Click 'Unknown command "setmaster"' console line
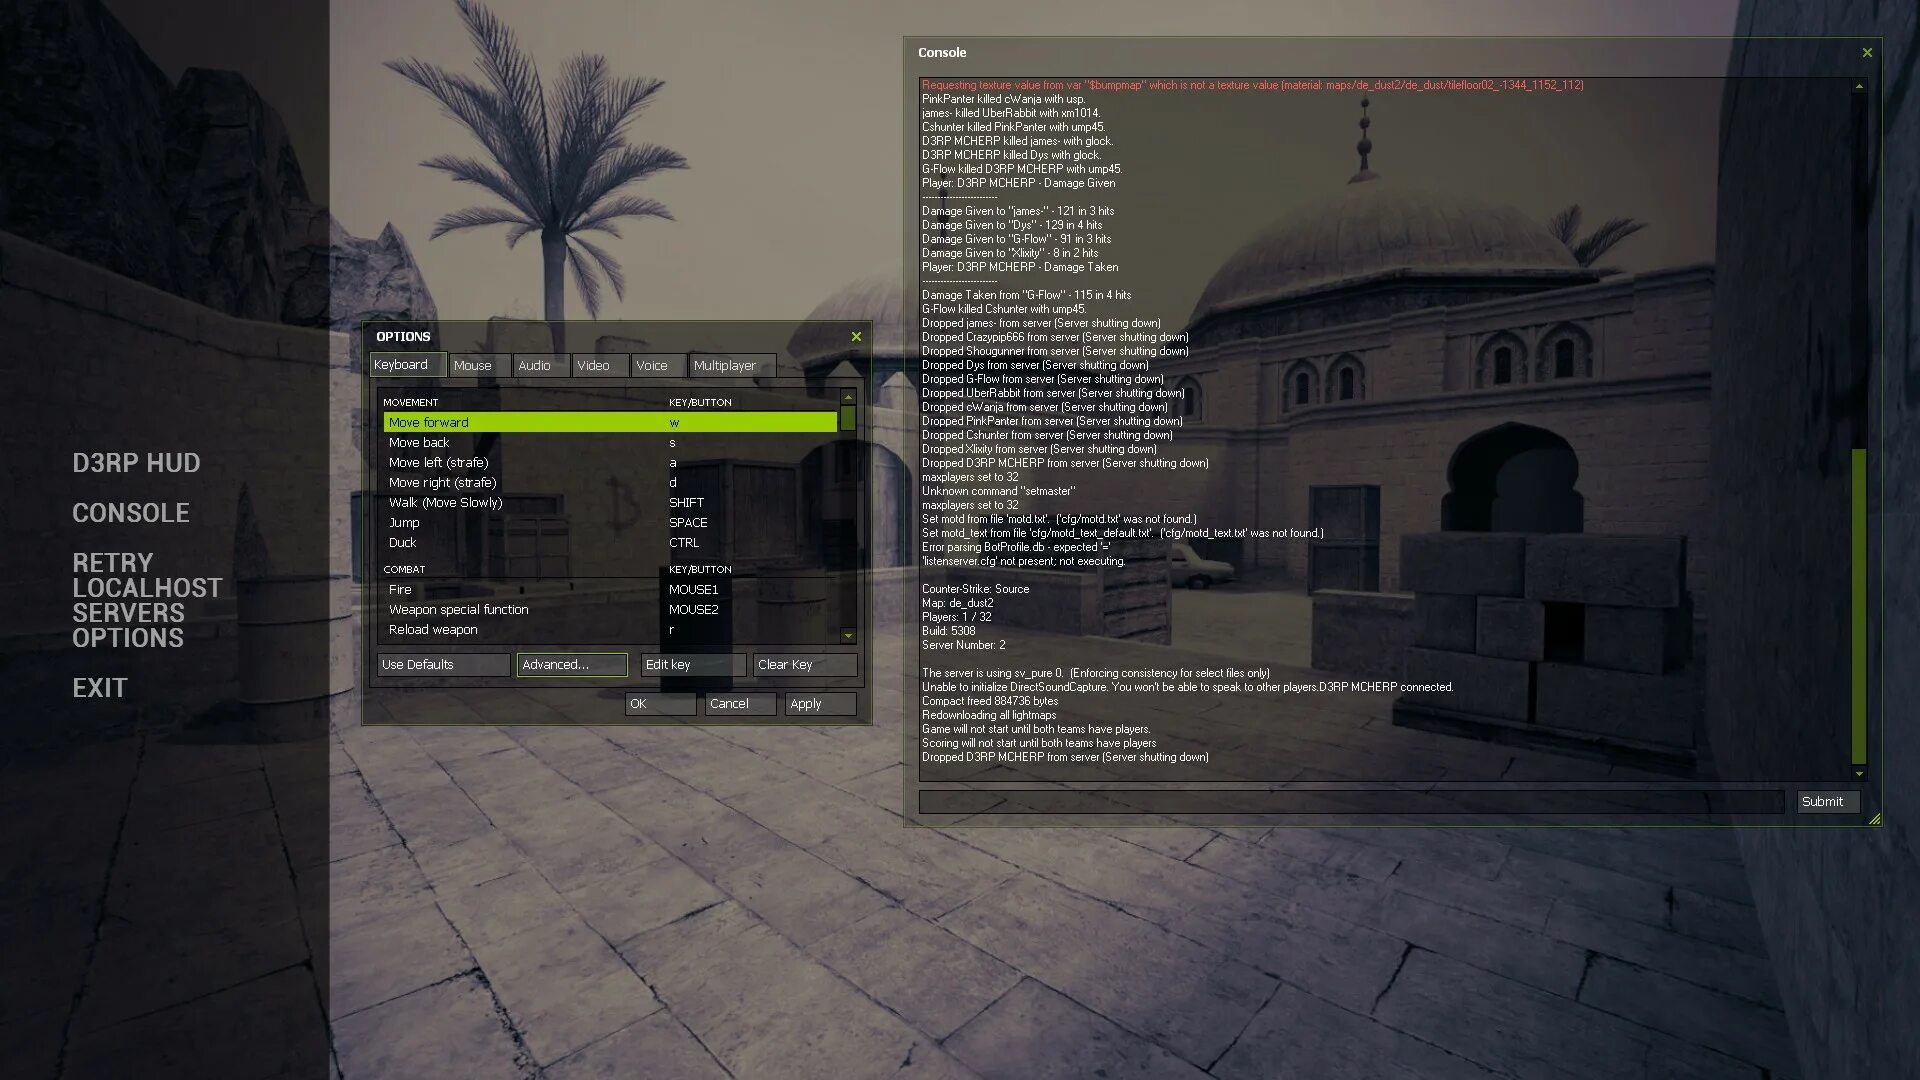 (x=998, y=491)
